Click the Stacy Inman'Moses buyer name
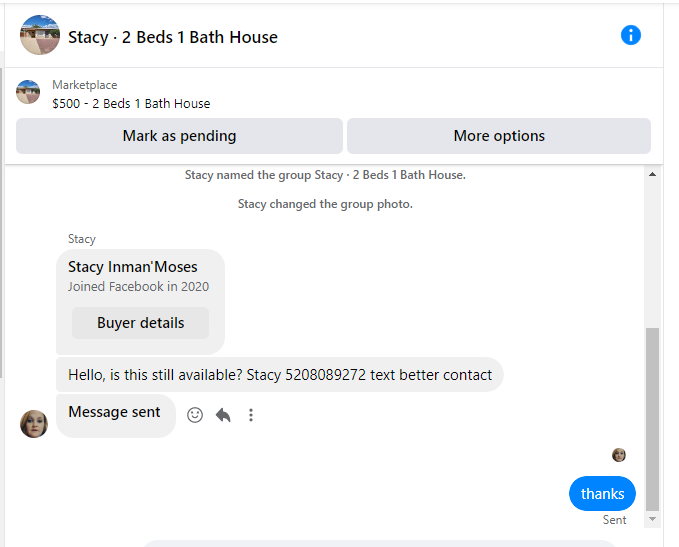 pyautogui.click(x=133, y=267)
